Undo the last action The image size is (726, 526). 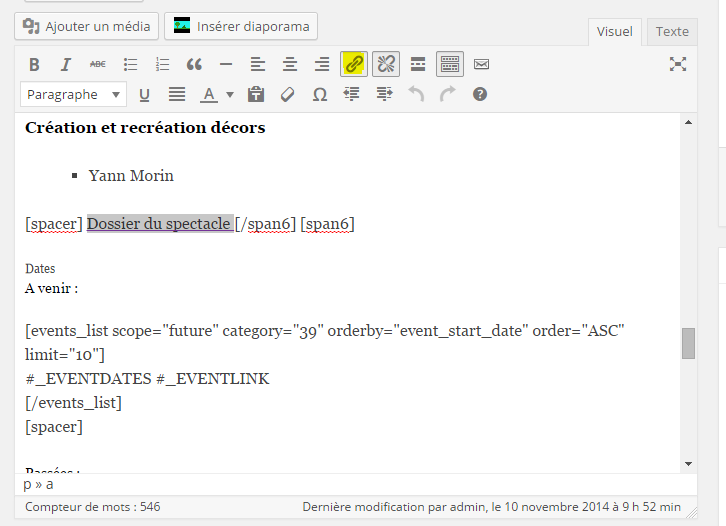point(416,94)
